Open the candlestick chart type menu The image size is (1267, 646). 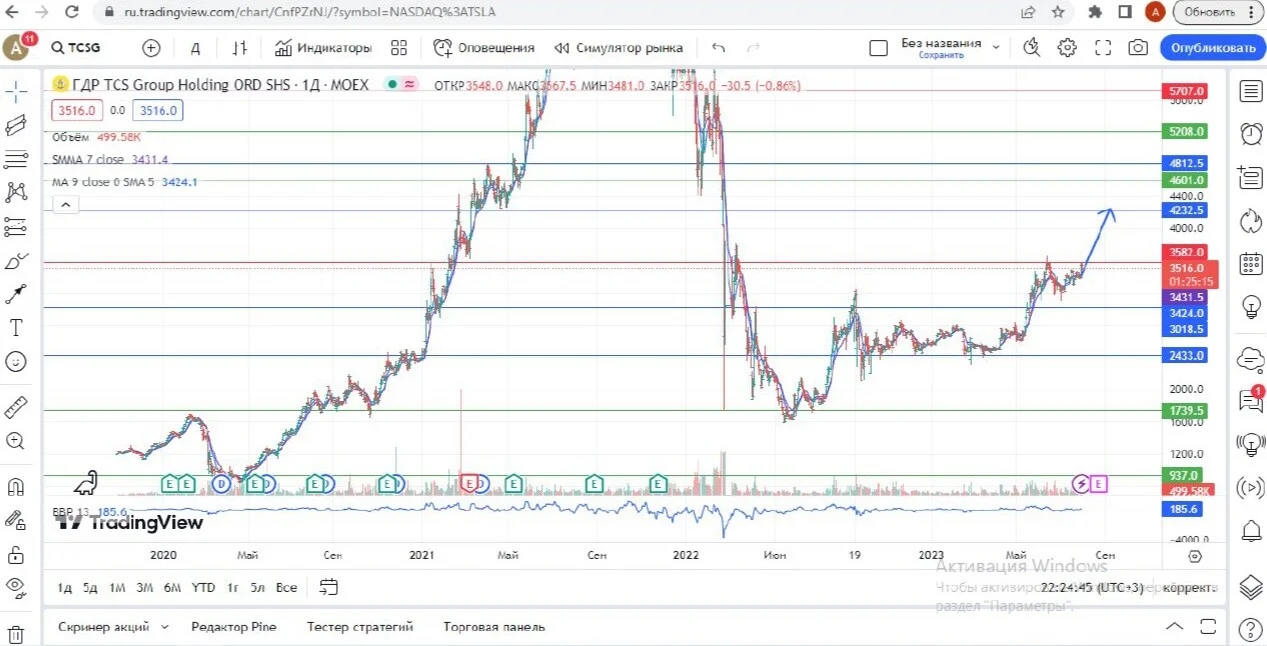[240, 47]
